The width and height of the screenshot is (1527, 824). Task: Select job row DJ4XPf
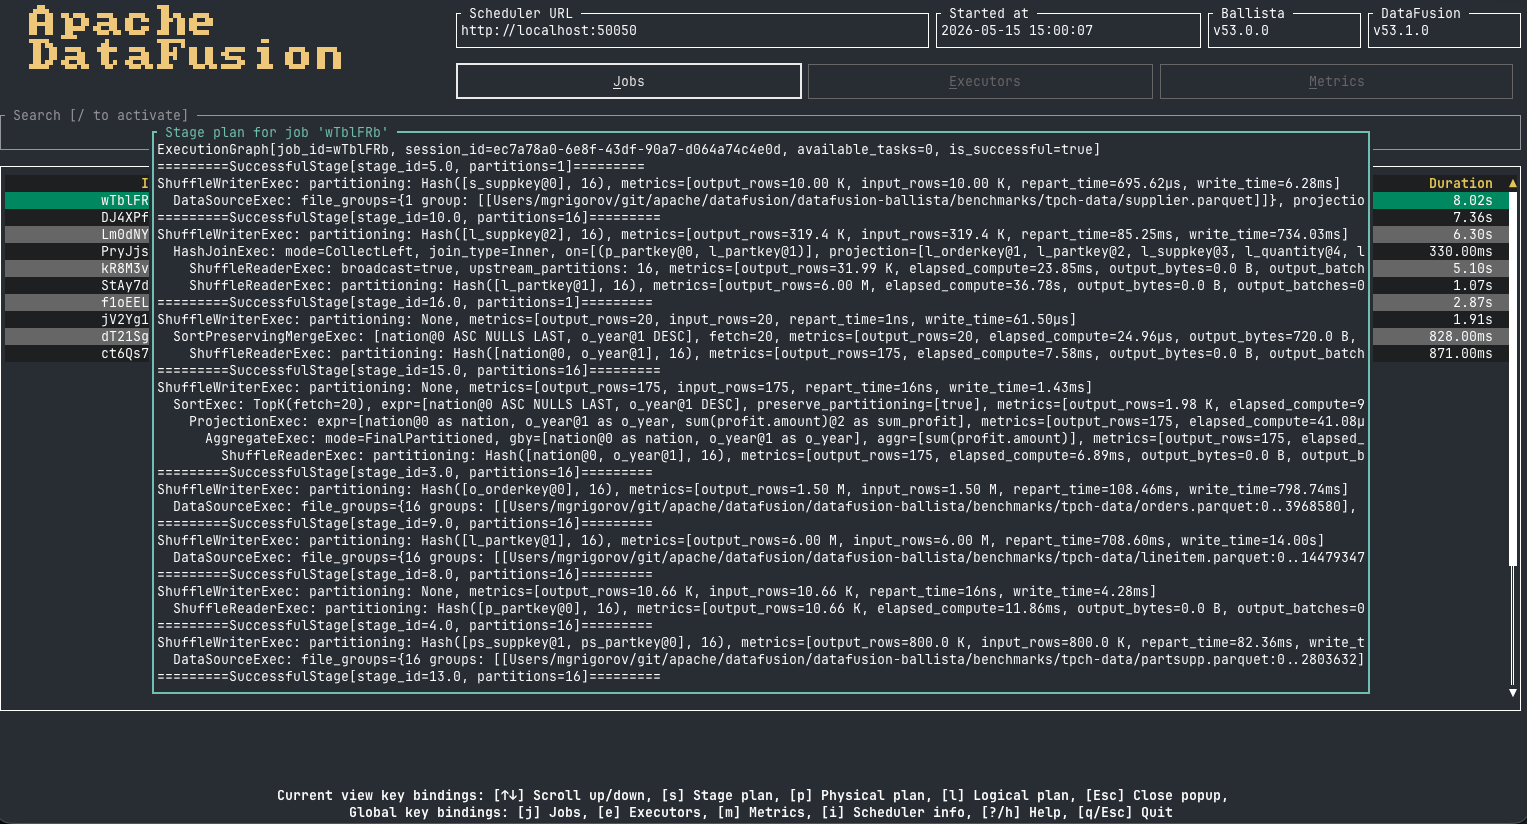pyautogui.click(x=77, y=217)
